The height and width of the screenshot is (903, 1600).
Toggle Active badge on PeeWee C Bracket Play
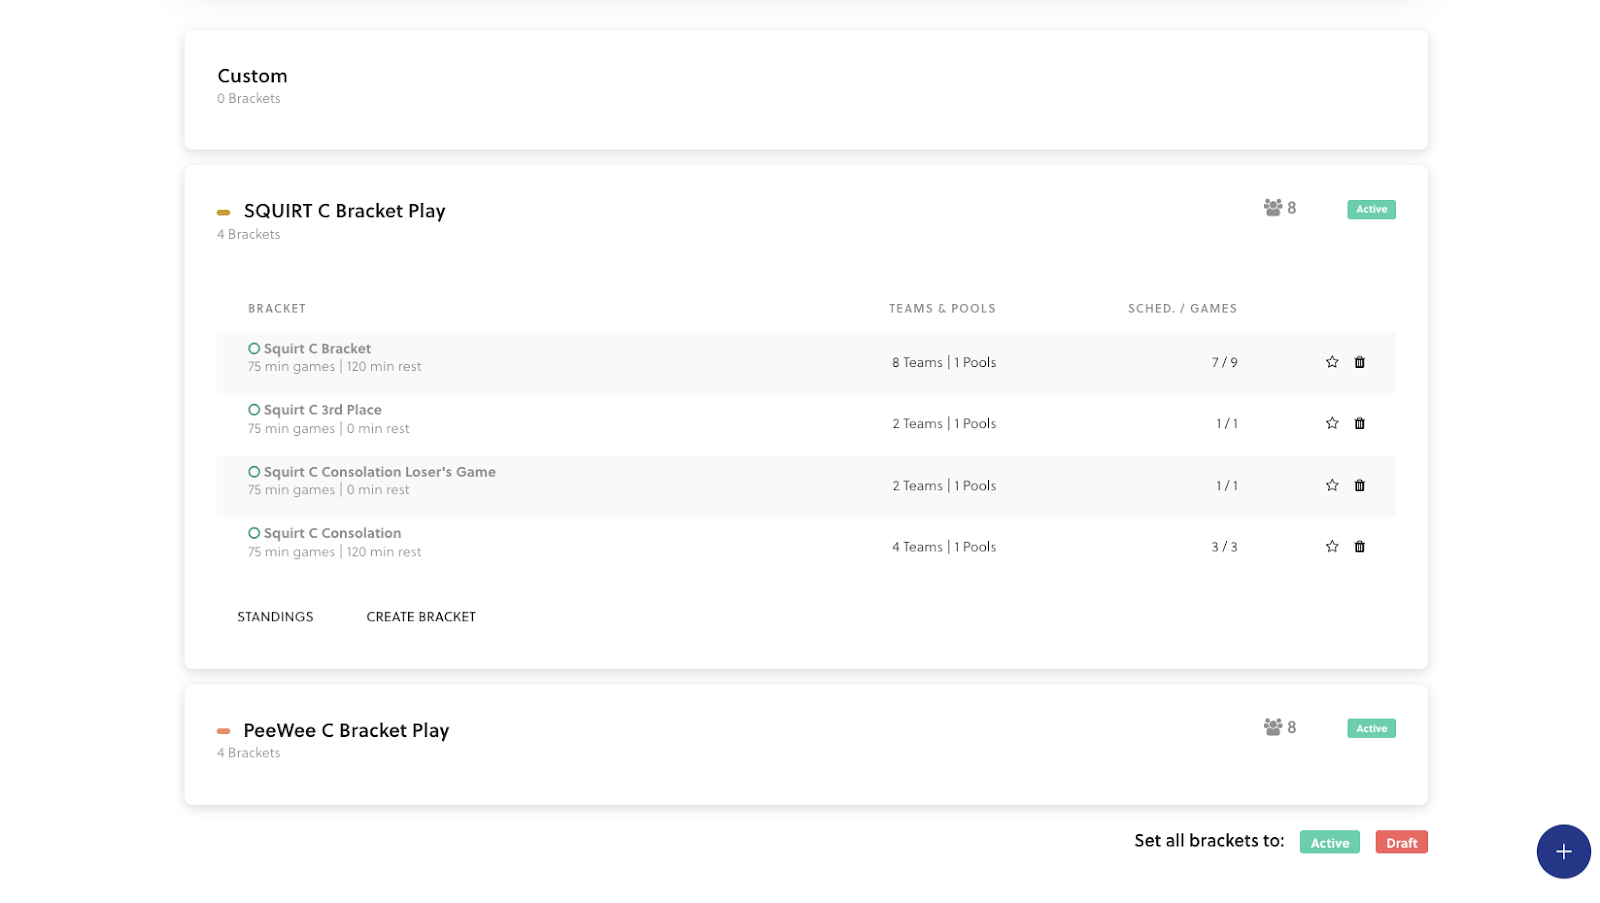coord(1371,728)
